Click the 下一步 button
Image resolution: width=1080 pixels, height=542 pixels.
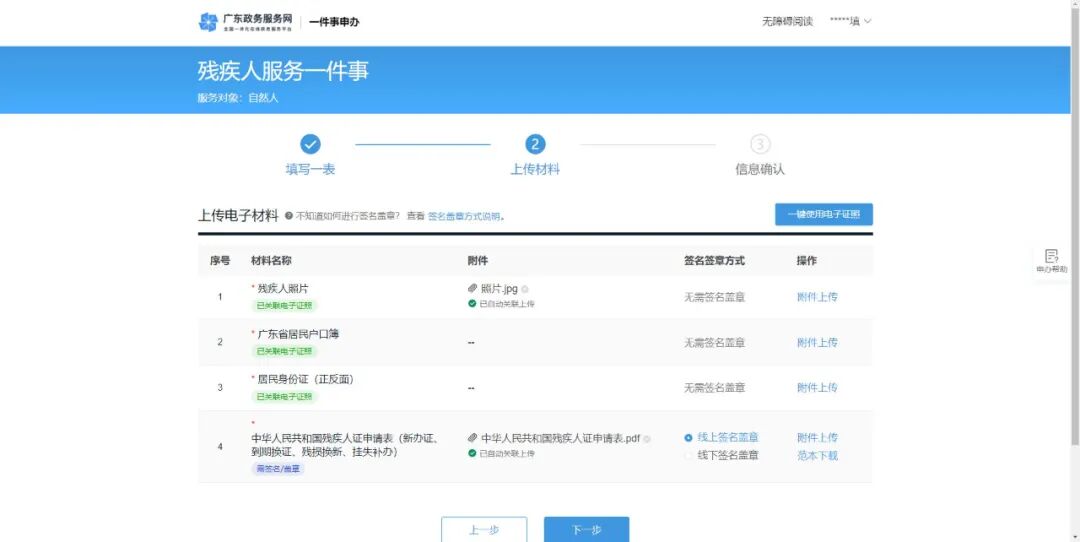point(586,530)
